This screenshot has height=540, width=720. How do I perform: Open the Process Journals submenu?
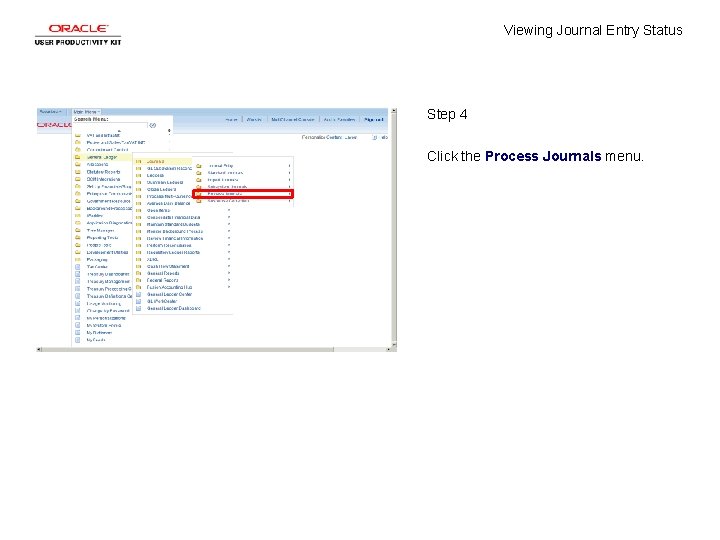pyautogui.click(x=243, y=194)
